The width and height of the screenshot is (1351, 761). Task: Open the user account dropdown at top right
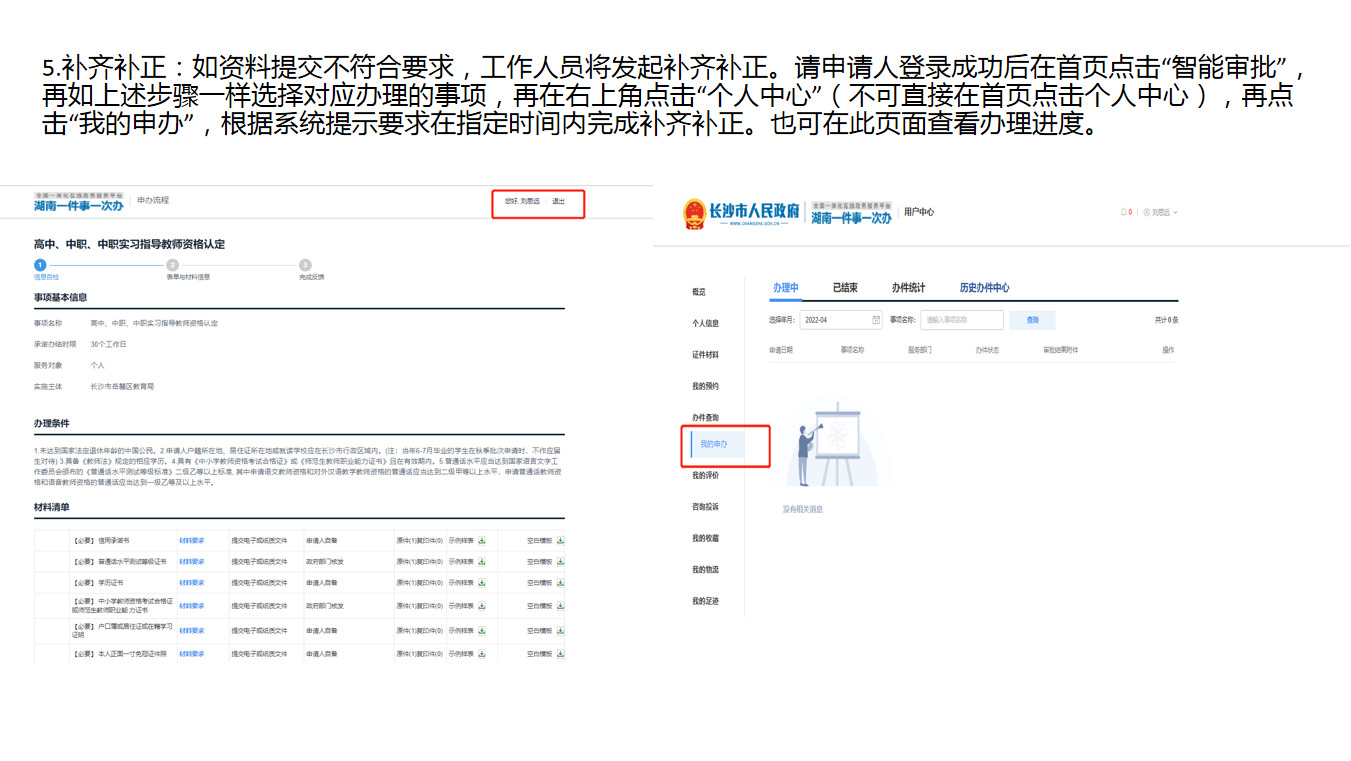point(1162,212)
